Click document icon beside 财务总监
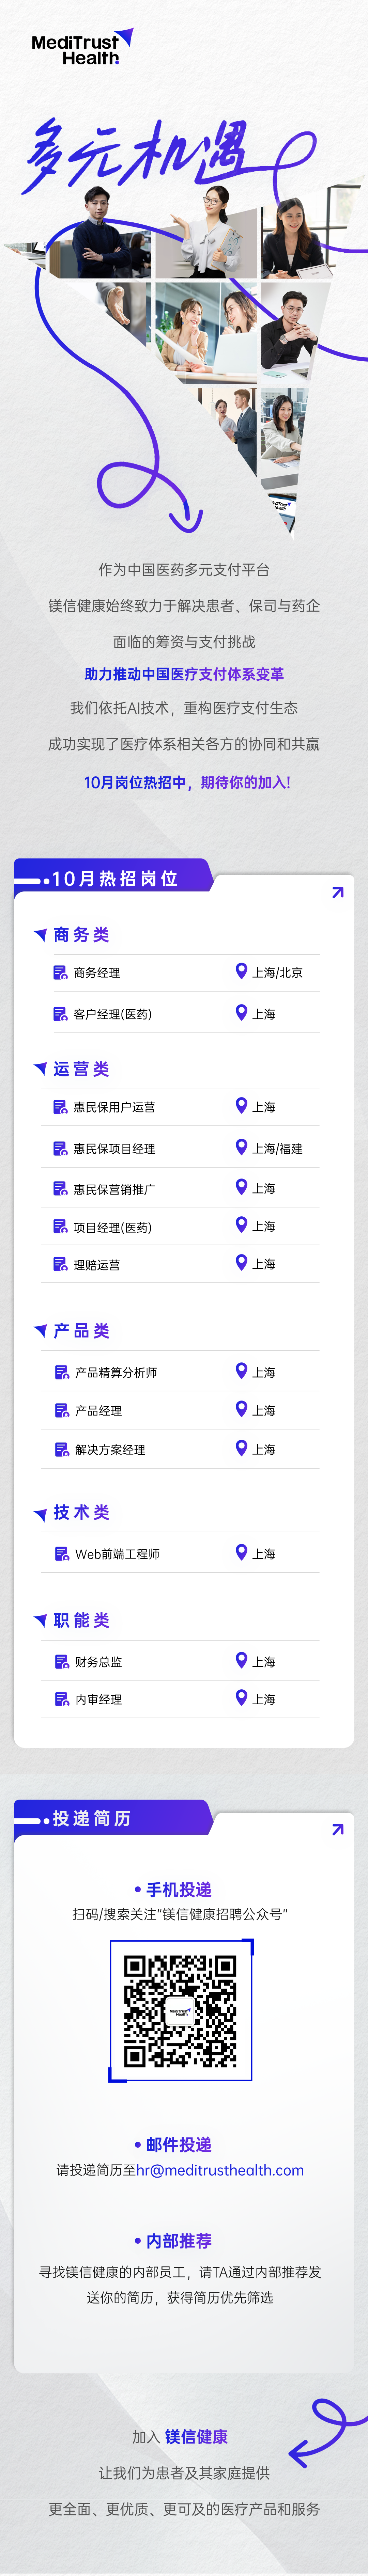The height and width of the screenshot is (2576, 368). pos(61,1661)
